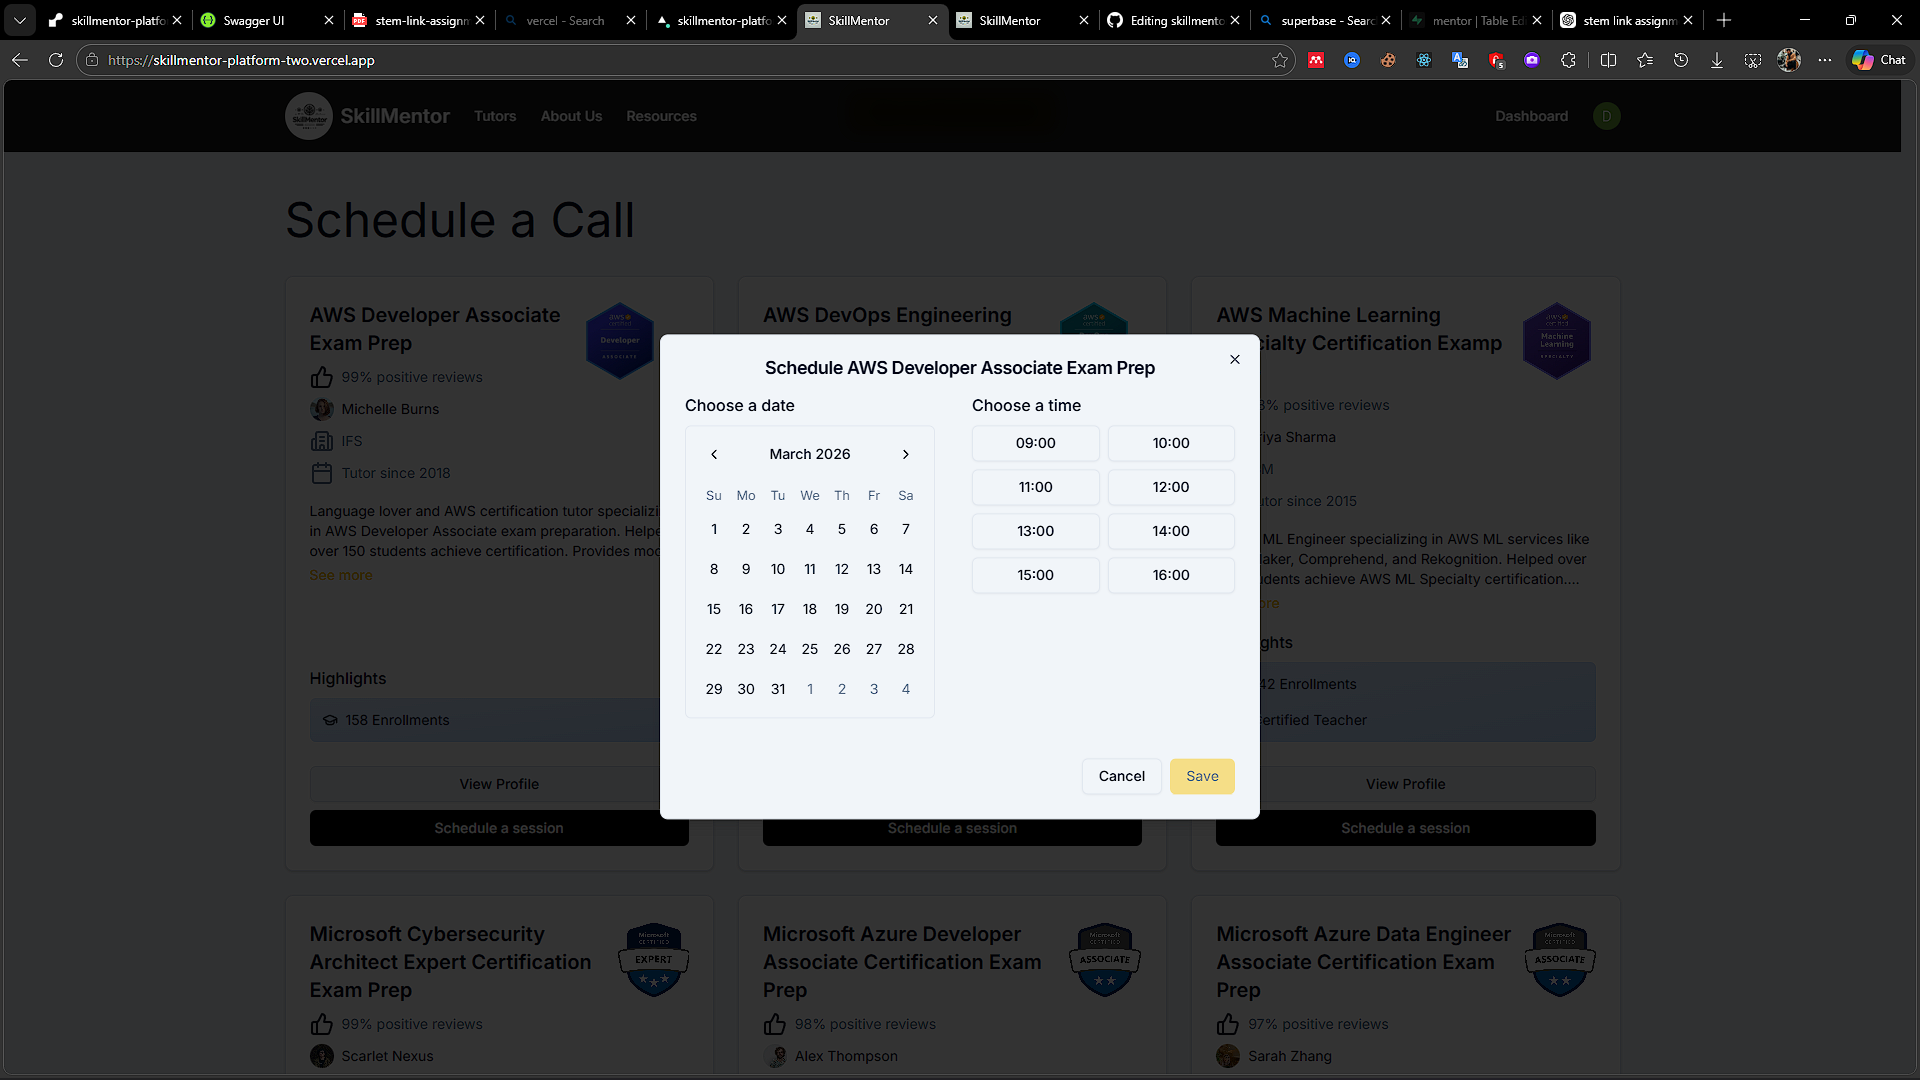
Task: Switch to the Swagger UI tab
Action: pos(254,20)
